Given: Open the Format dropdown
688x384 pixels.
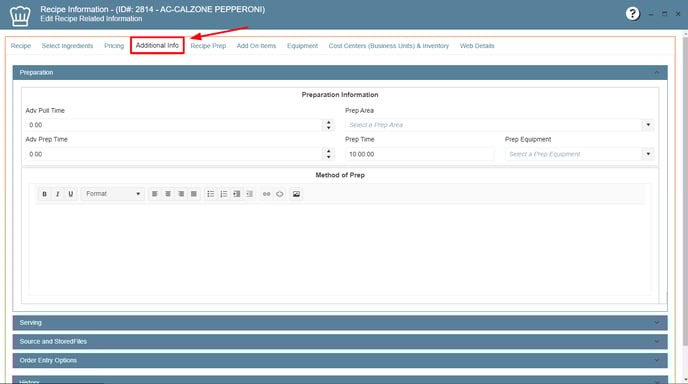Looking at the screenshot, I should pos(113,194).
